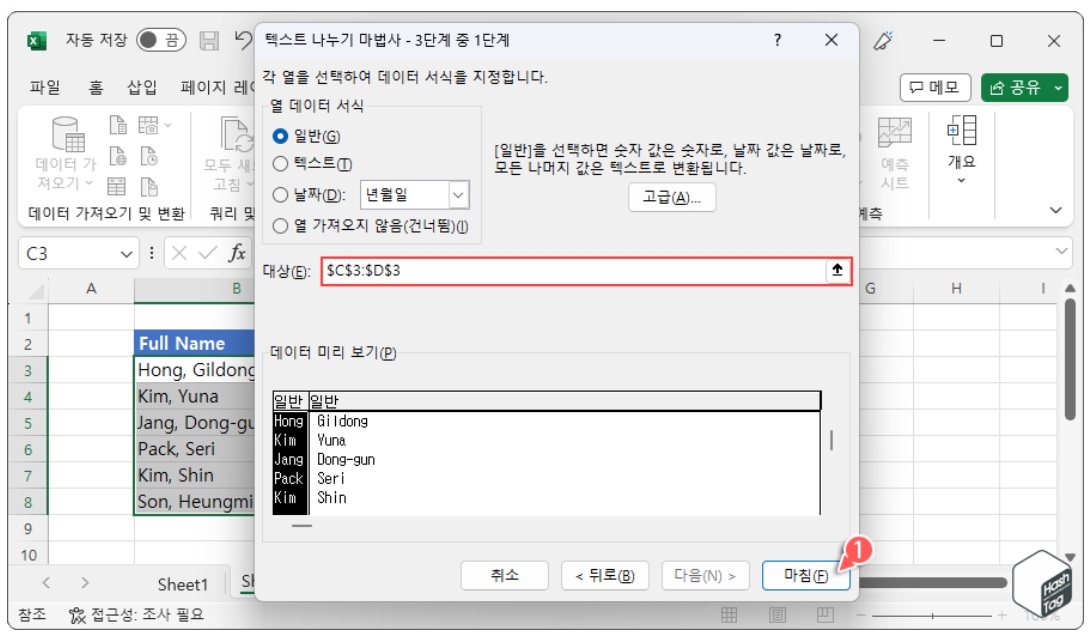The width and height of the screenshot is (1088, 634).
Task: Collapse the ribbon with the chevron
Action: (x=1055, y=209)
